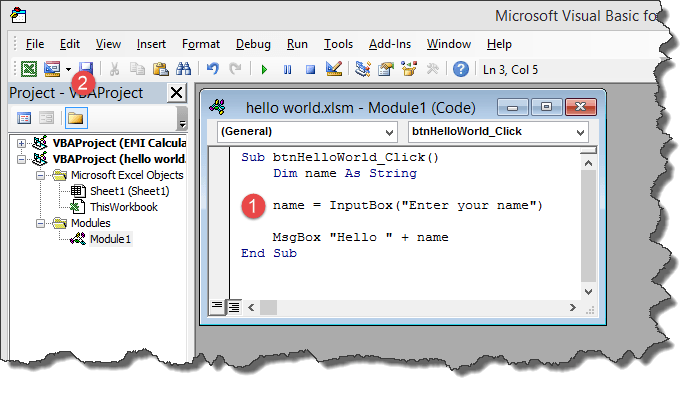The image size is (694, 394).
Task: Open Project Explorer toolbar icon
Action: pos(362,69)
